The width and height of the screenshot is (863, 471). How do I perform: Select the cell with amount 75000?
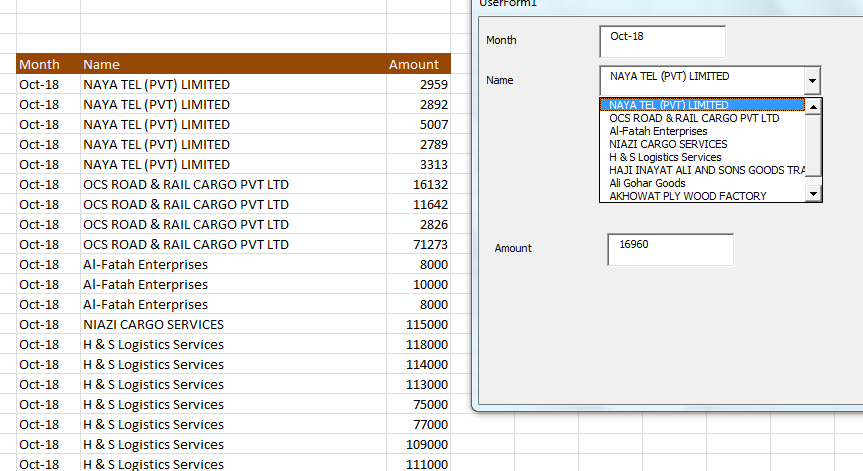pyautogui.click(x=418, y=404)
